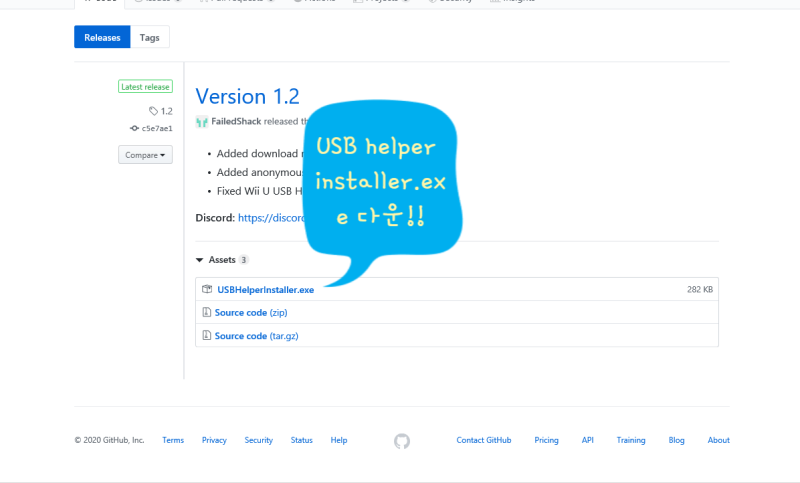This screenshot has height=483, width=800.
Task: Click the GitHub Octocat logo in footer
Action: click(402, 441)
